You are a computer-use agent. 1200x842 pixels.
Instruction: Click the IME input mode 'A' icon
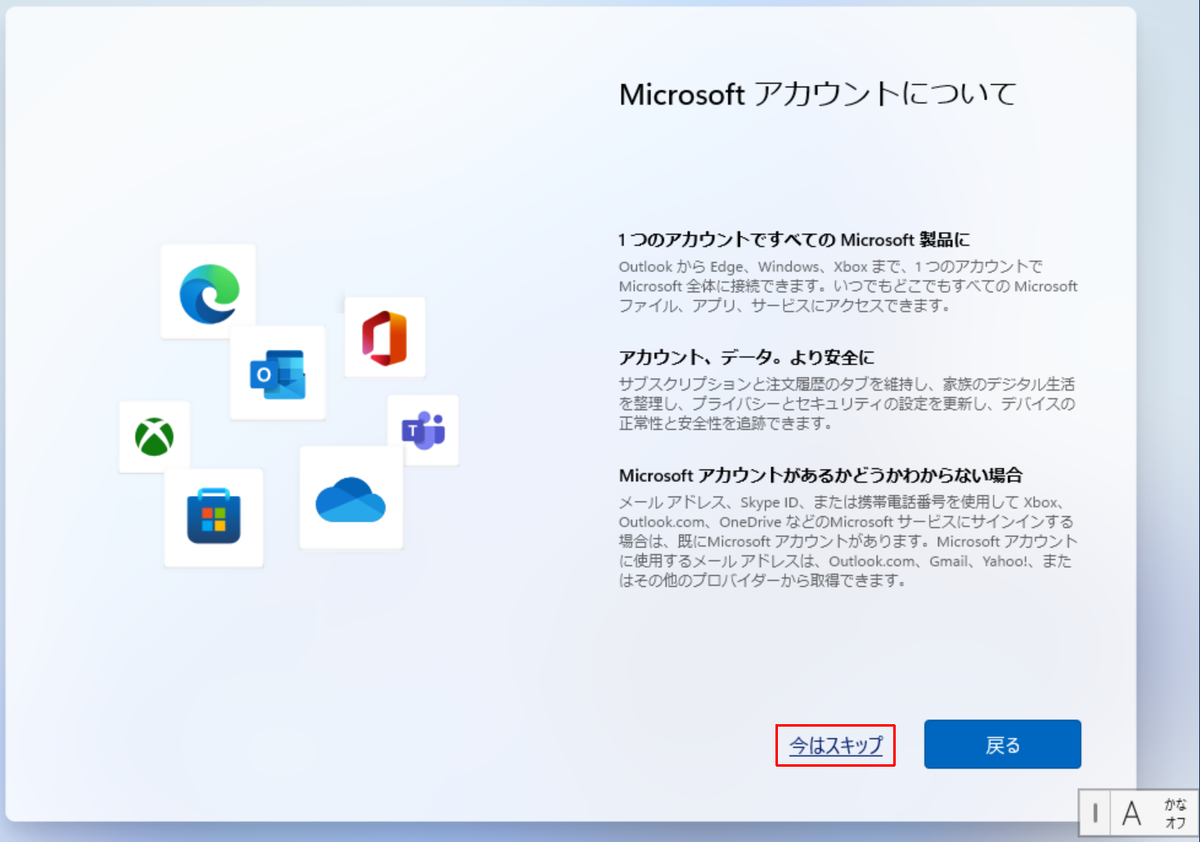1132,812
